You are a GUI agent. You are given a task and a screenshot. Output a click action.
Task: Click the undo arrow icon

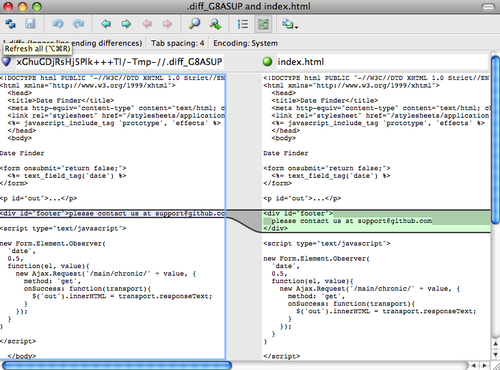pos(58,24)
